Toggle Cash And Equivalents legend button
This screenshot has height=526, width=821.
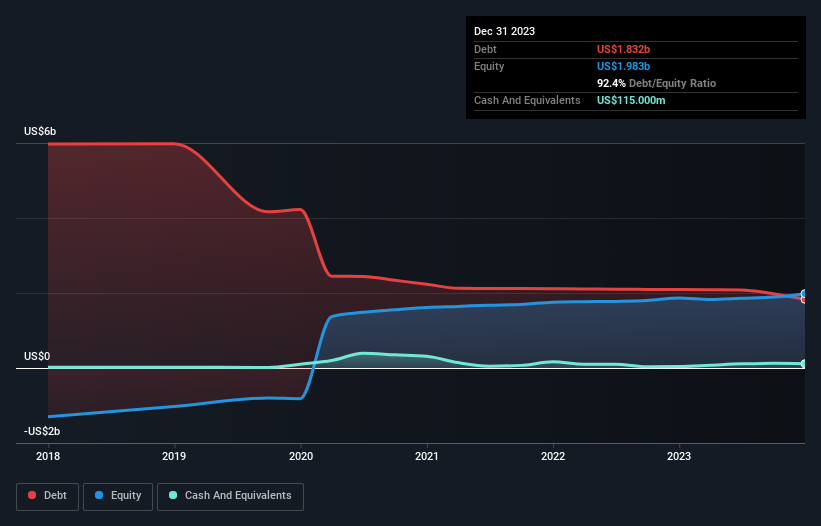pos(230,496)
